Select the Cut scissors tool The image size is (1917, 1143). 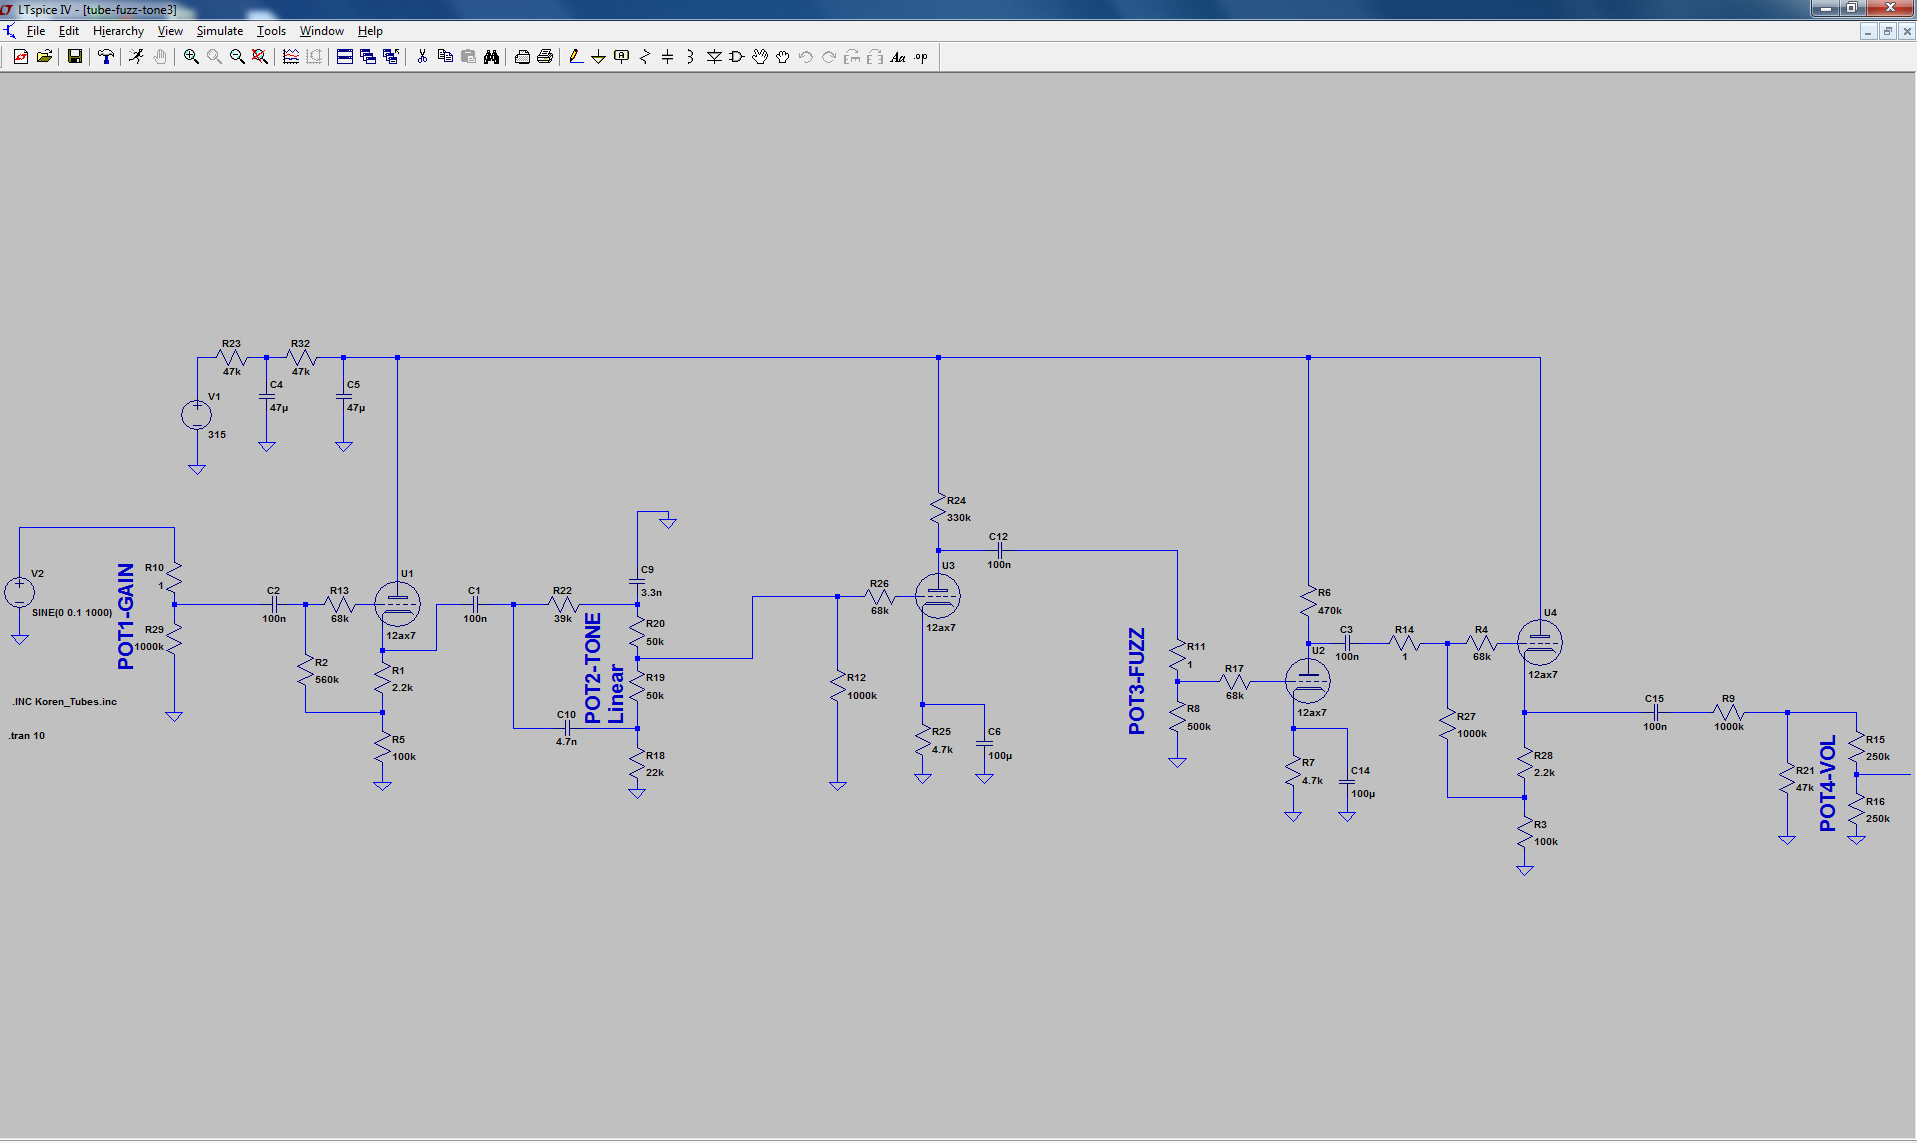(422, 57)
